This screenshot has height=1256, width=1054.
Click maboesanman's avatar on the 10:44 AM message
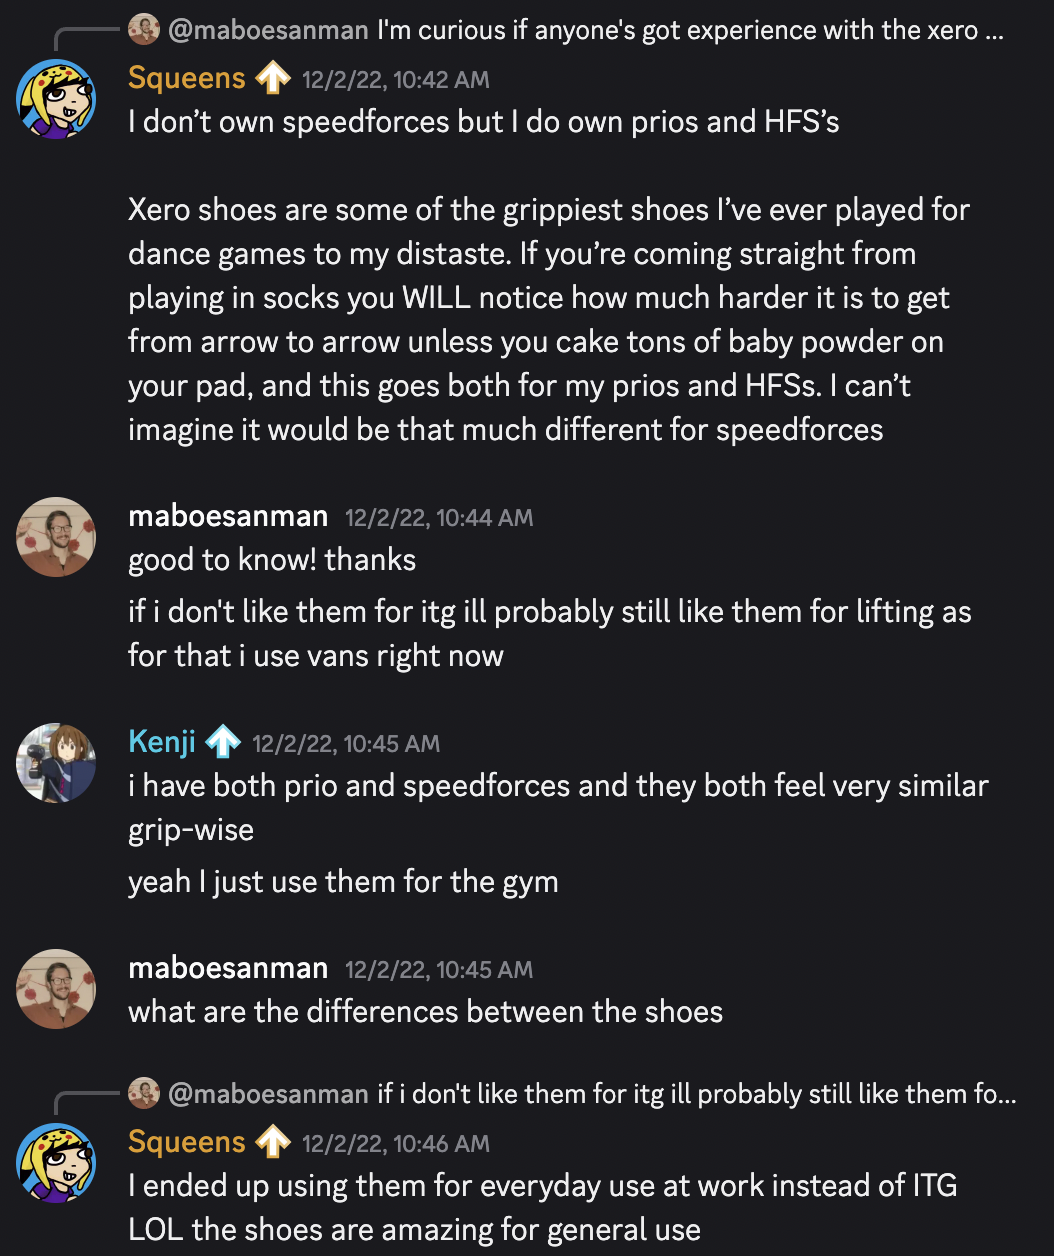tap(56, 537)
